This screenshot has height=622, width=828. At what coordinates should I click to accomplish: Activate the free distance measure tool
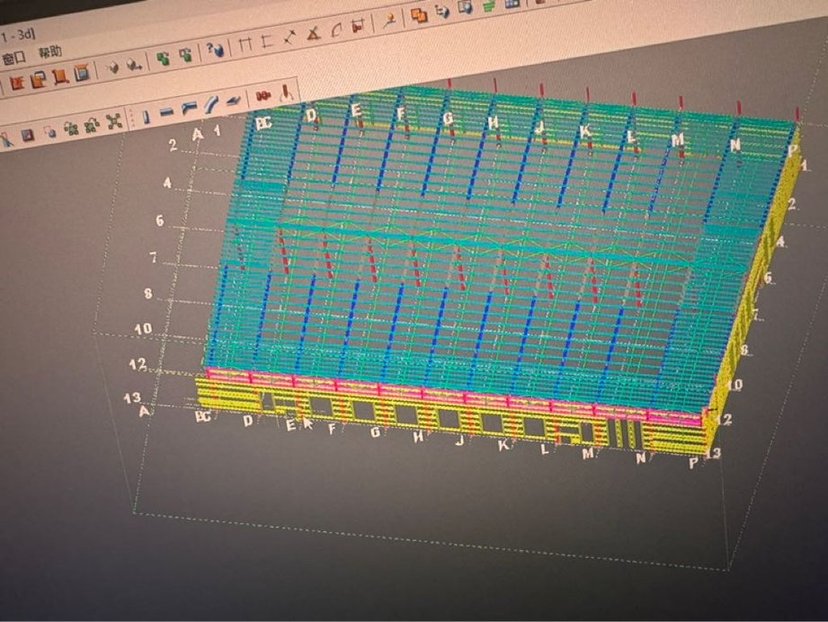pyautogui.click(x=289, y=37)
